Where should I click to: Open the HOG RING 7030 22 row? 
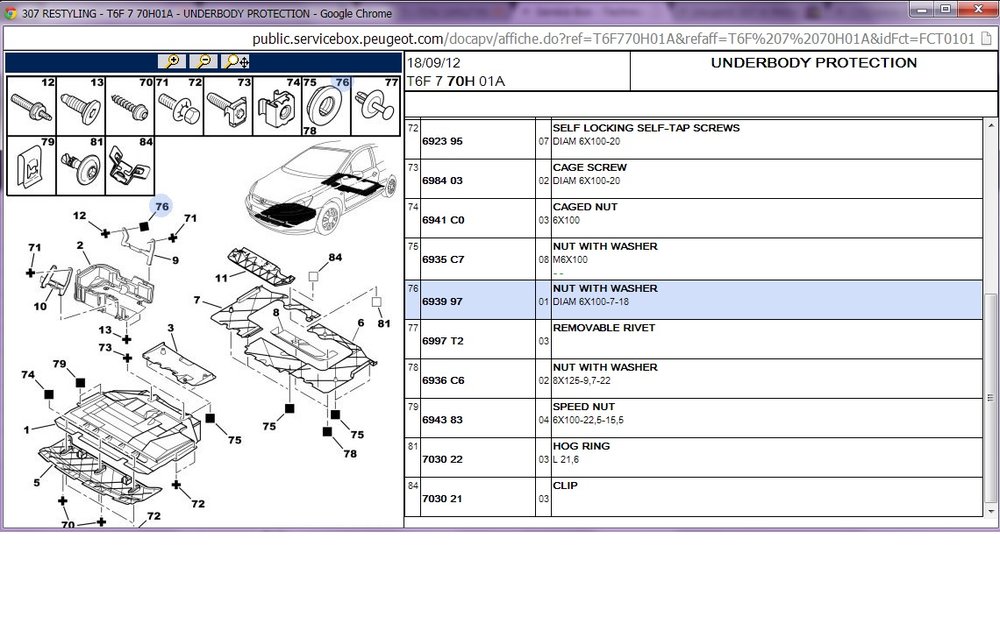point(693,457)
